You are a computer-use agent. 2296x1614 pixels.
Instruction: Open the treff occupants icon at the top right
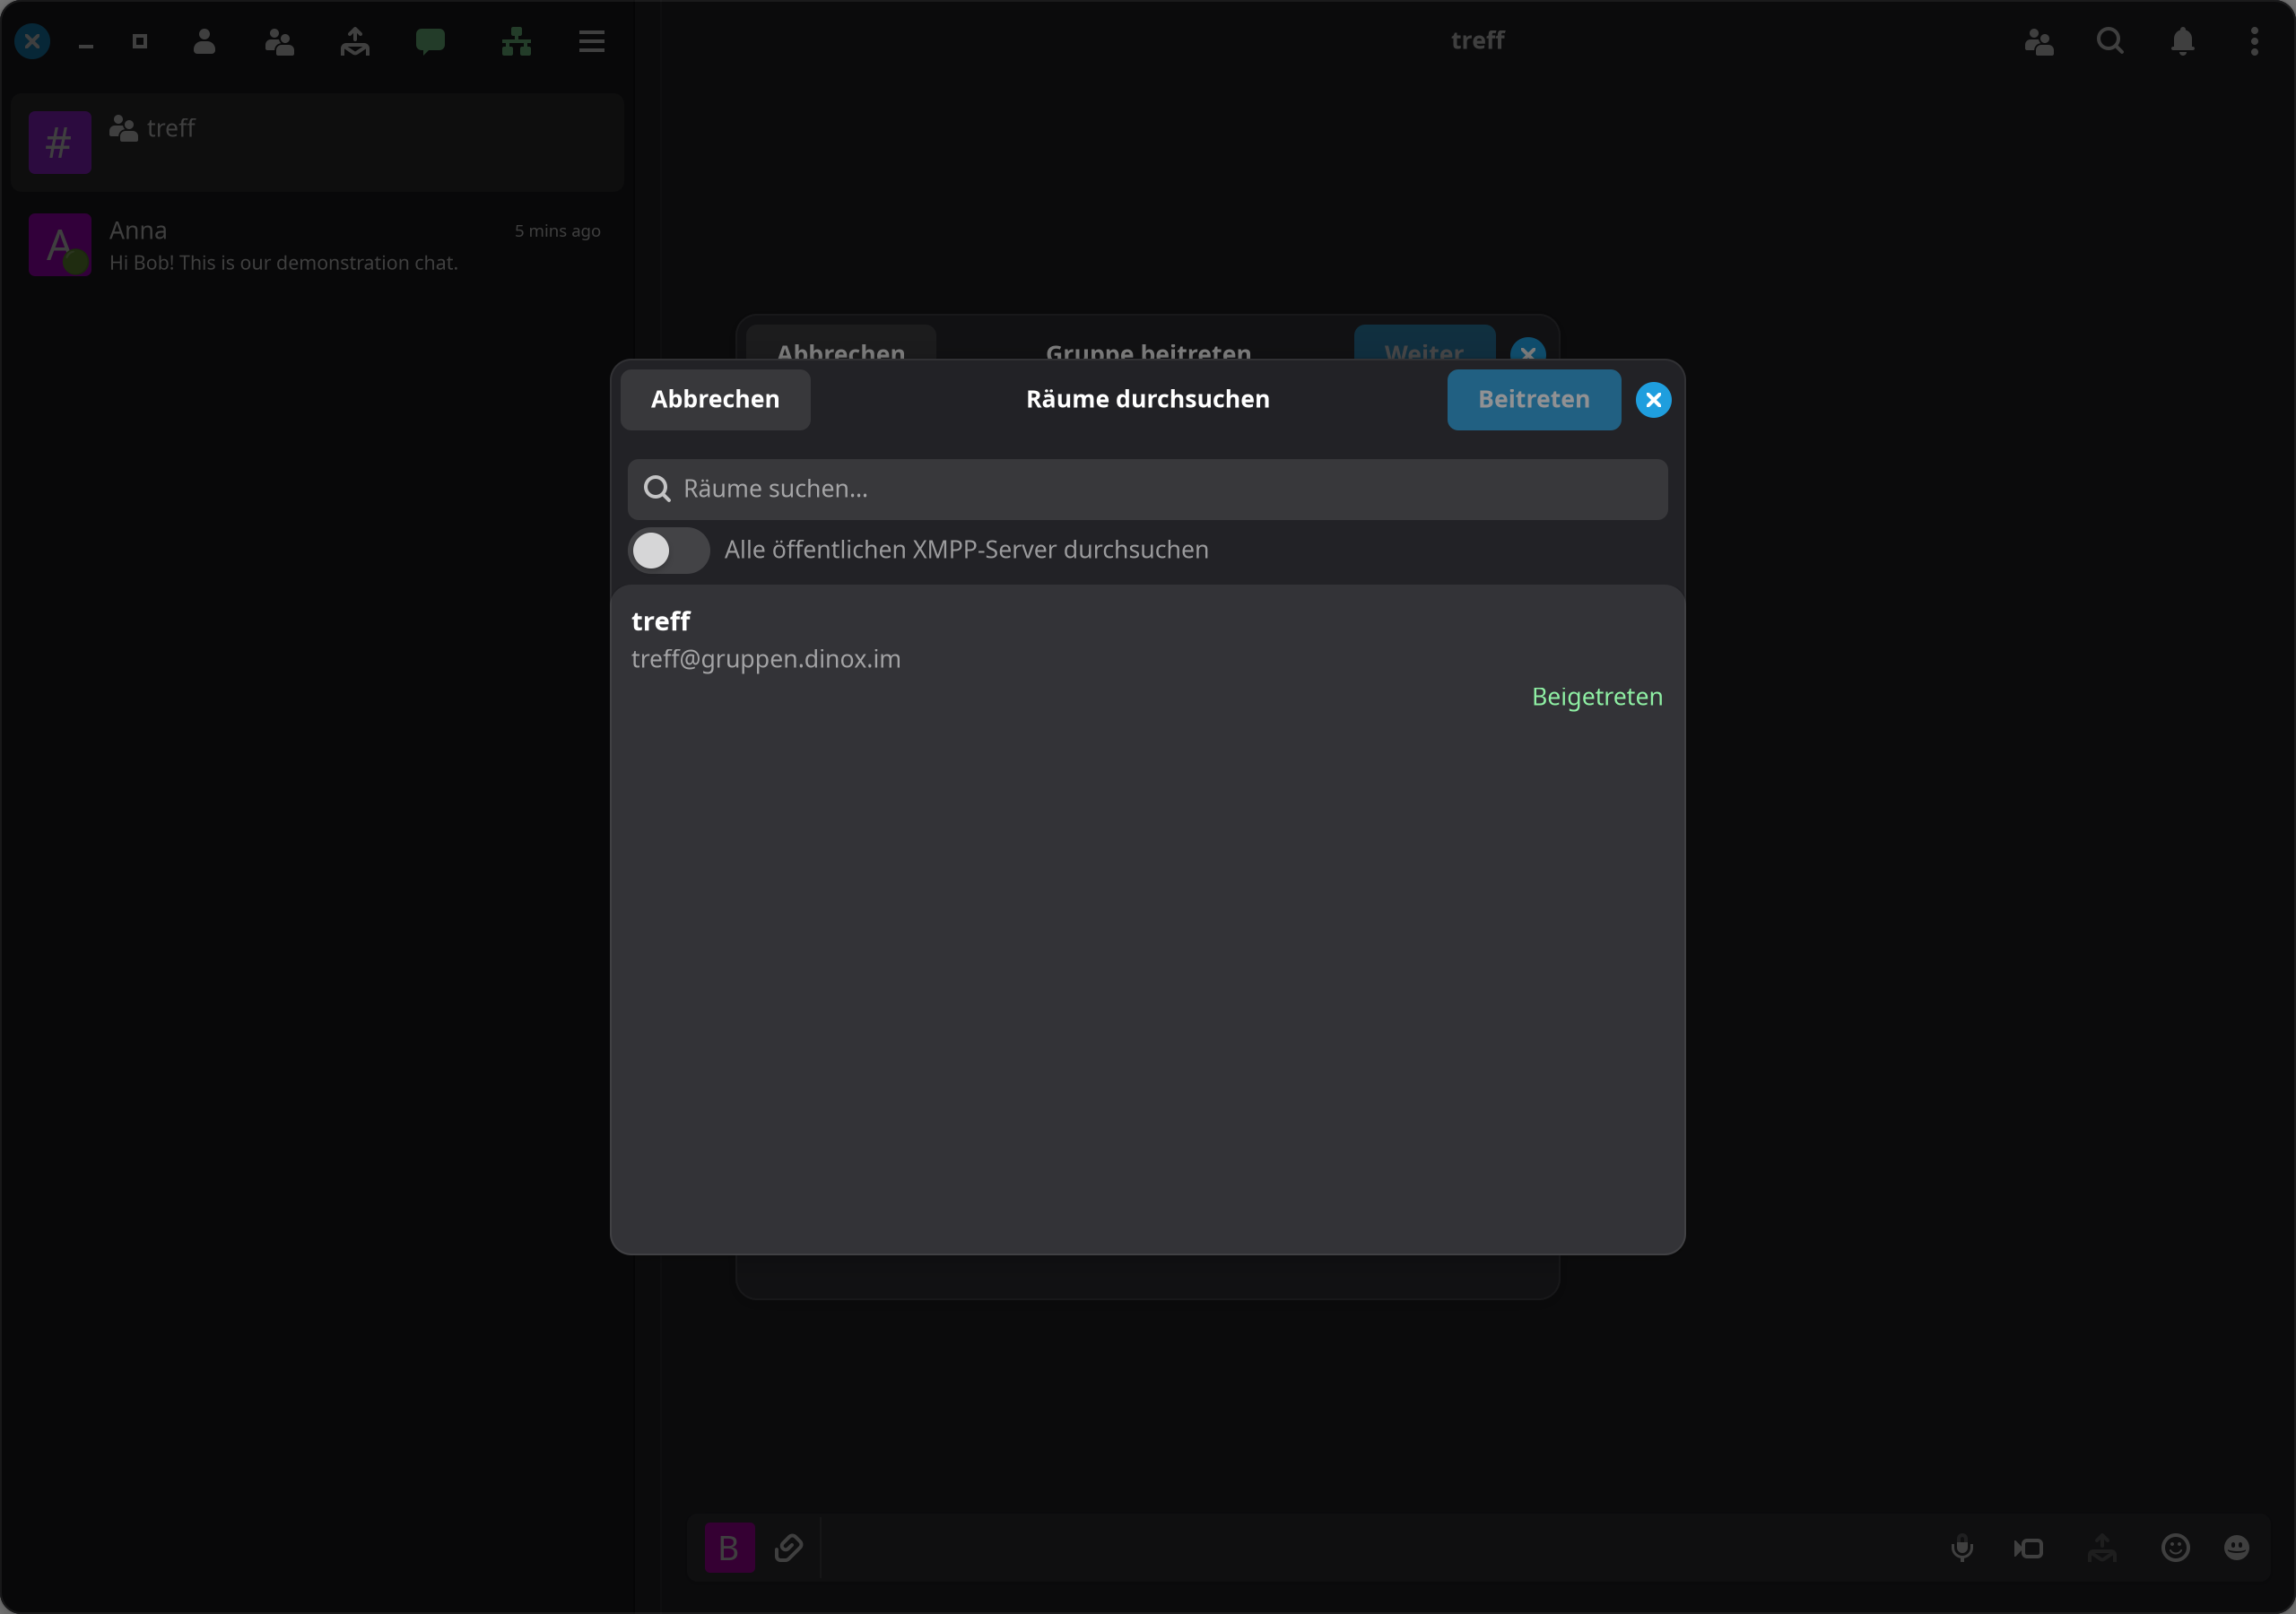point(2039,41)
